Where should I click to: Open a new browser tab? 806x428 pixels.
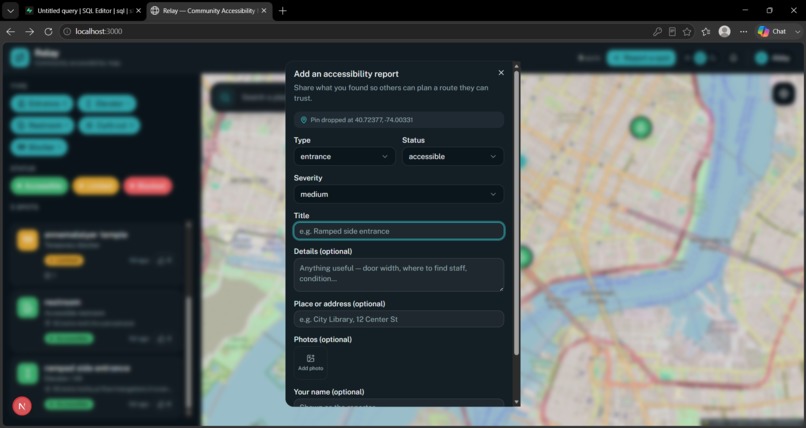pos(283,11)
